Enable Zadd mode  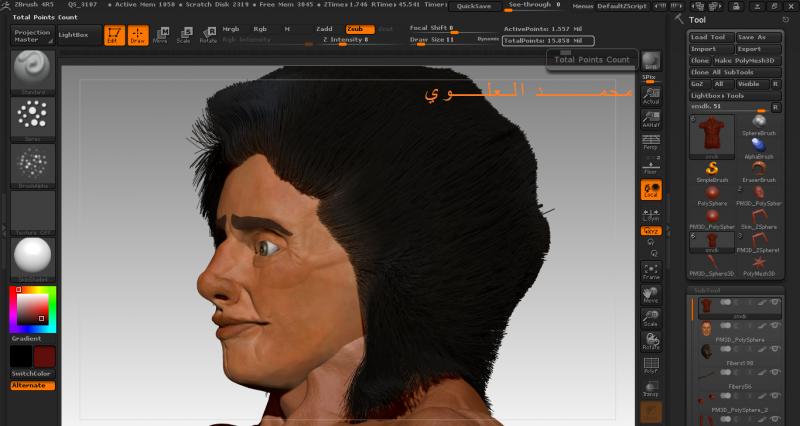pos(324,29)
